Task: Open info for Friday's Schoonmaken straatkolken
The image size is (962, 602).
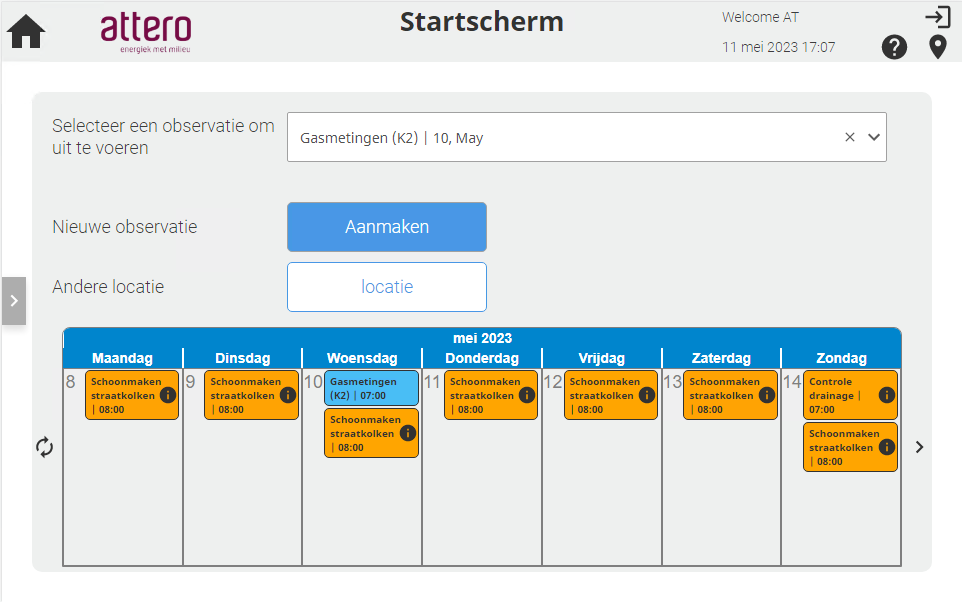Action: coord(647,395)
